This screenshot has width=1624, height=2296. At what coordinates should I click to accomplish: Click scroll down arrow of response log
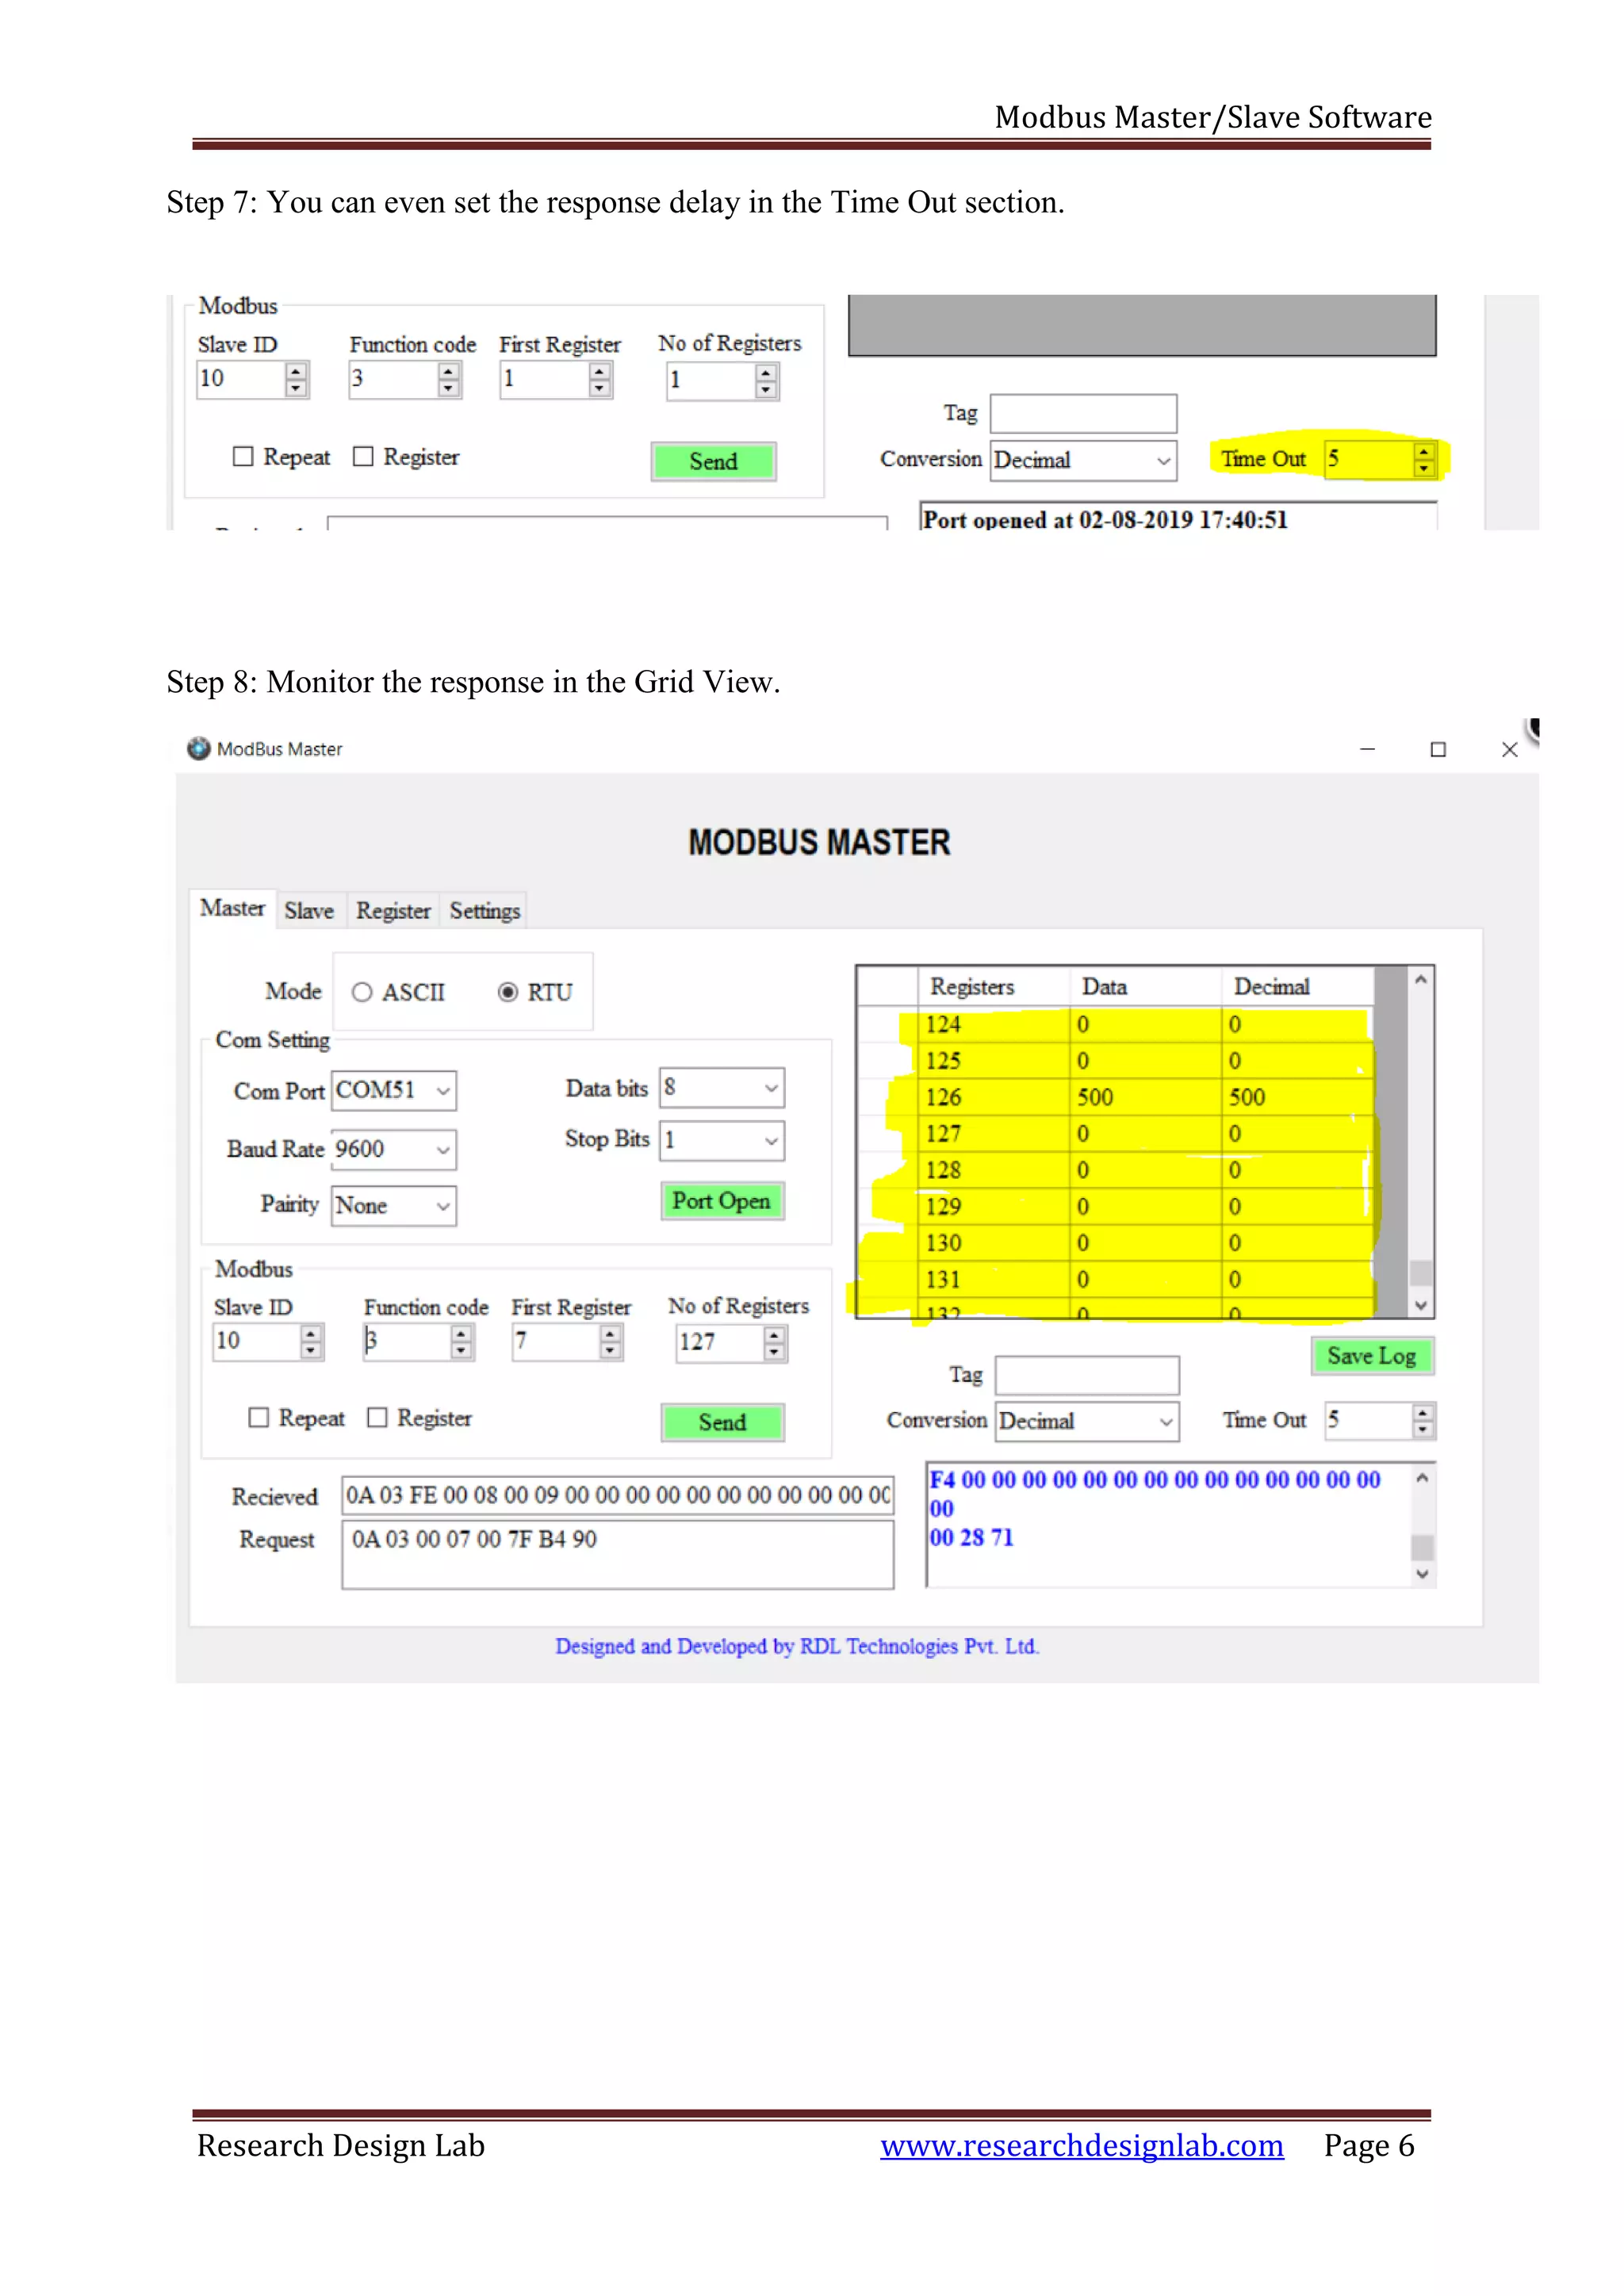(1422, 1574)
